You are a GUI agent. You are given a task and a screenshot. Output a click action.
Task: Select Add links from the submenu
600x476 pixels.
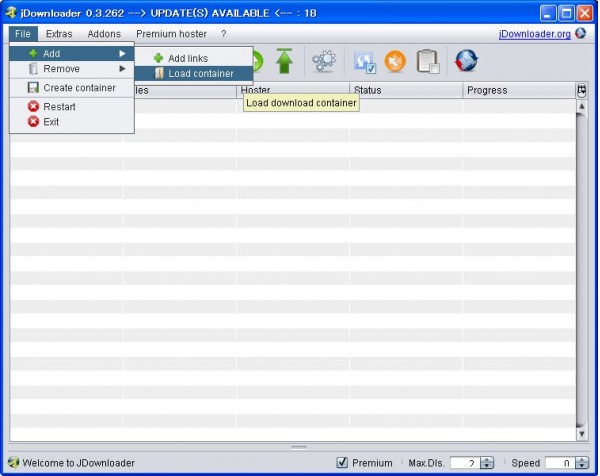(x=194, y=58)
